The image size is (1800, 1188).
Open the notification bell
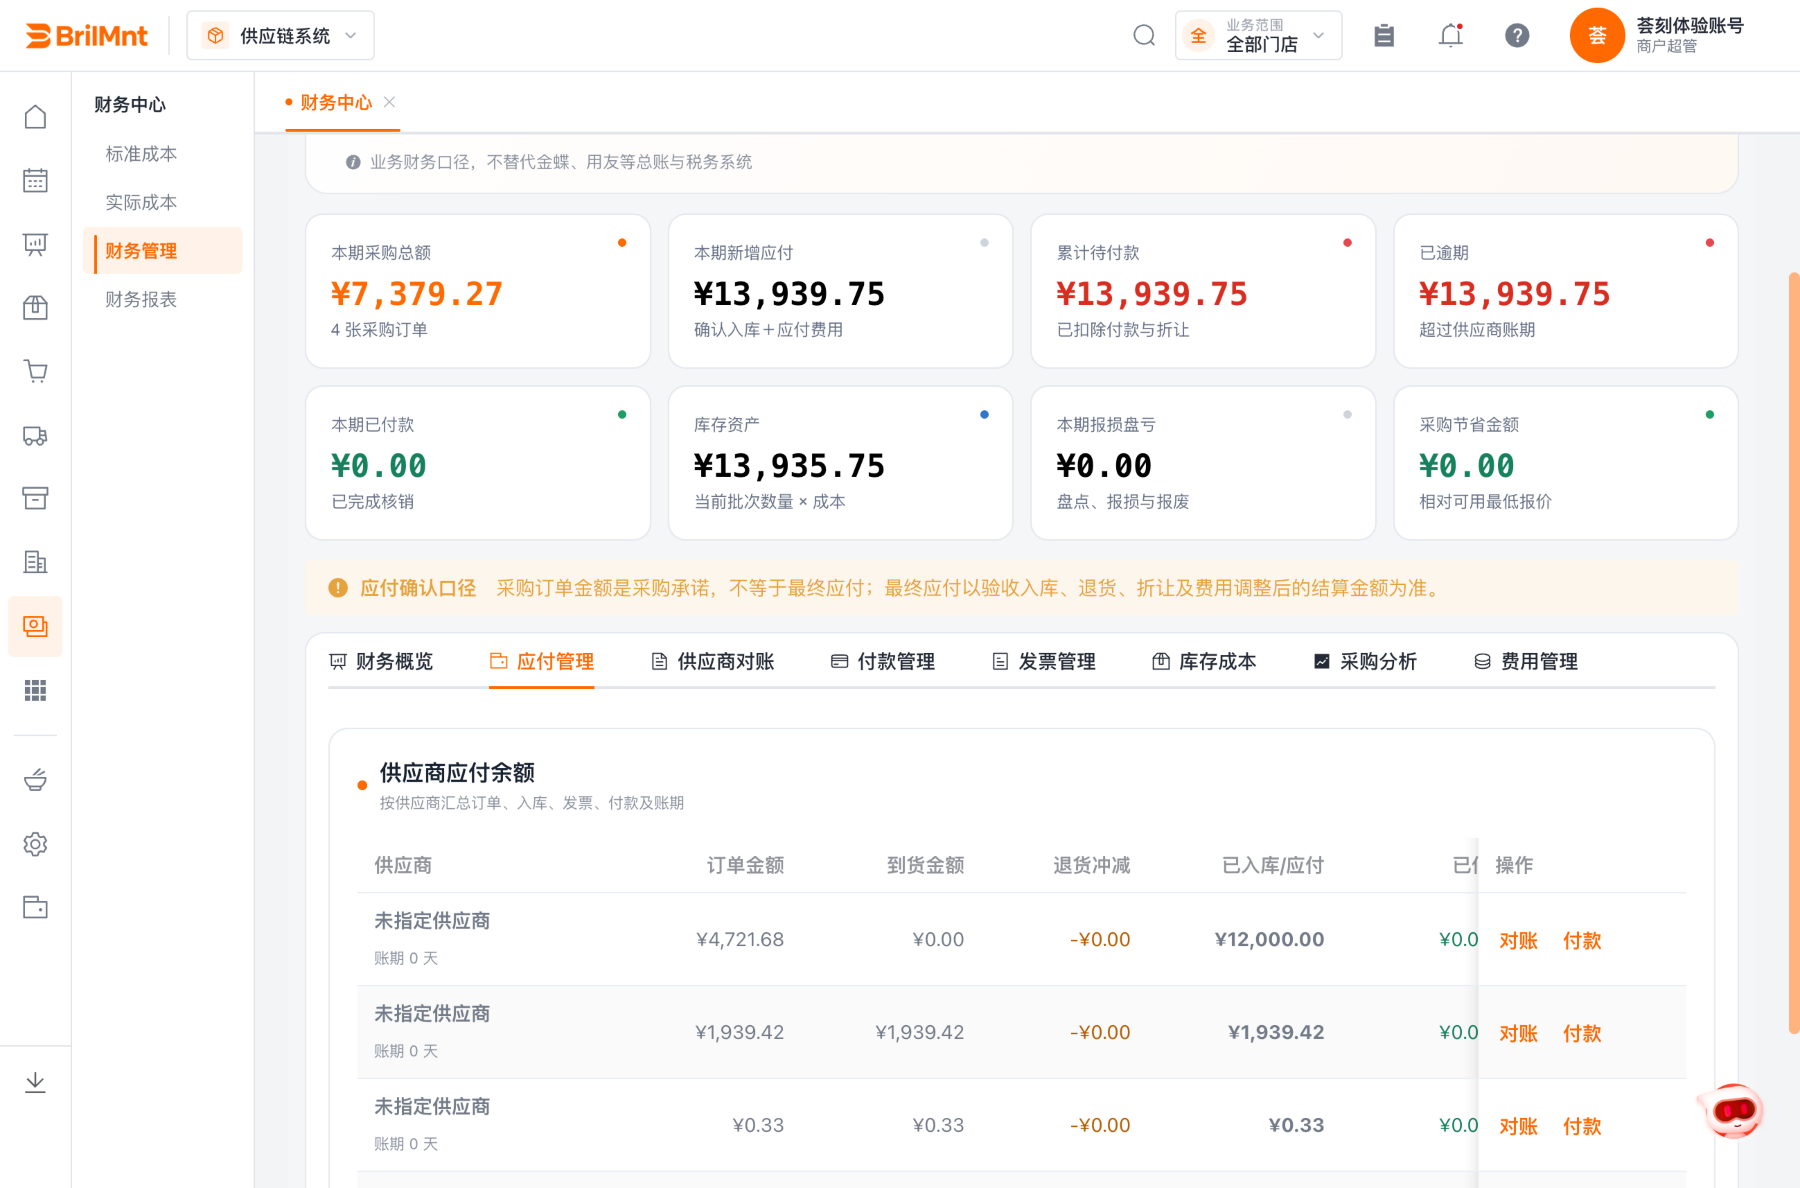1451,36
